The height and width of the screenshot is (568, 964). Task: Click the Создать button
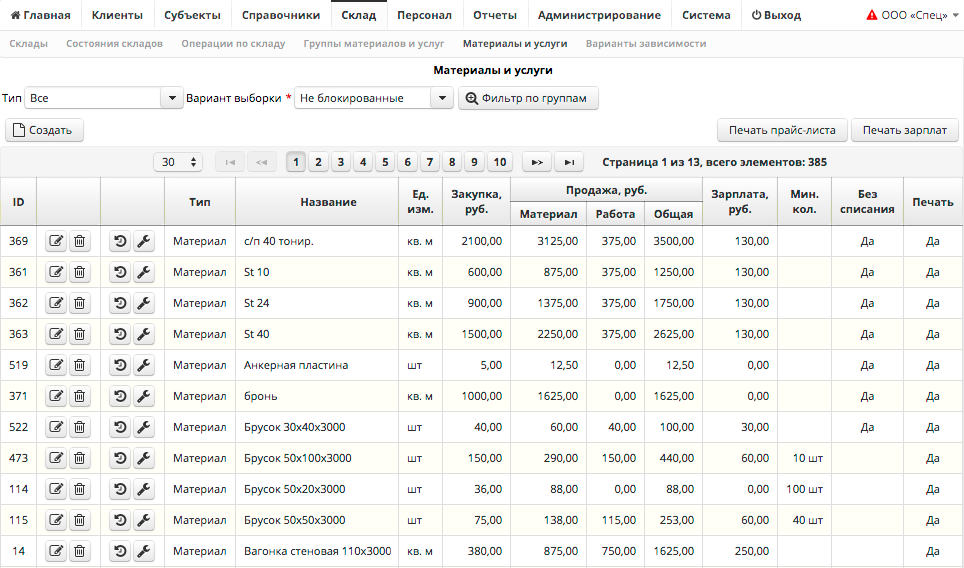[x=45, y=130]
